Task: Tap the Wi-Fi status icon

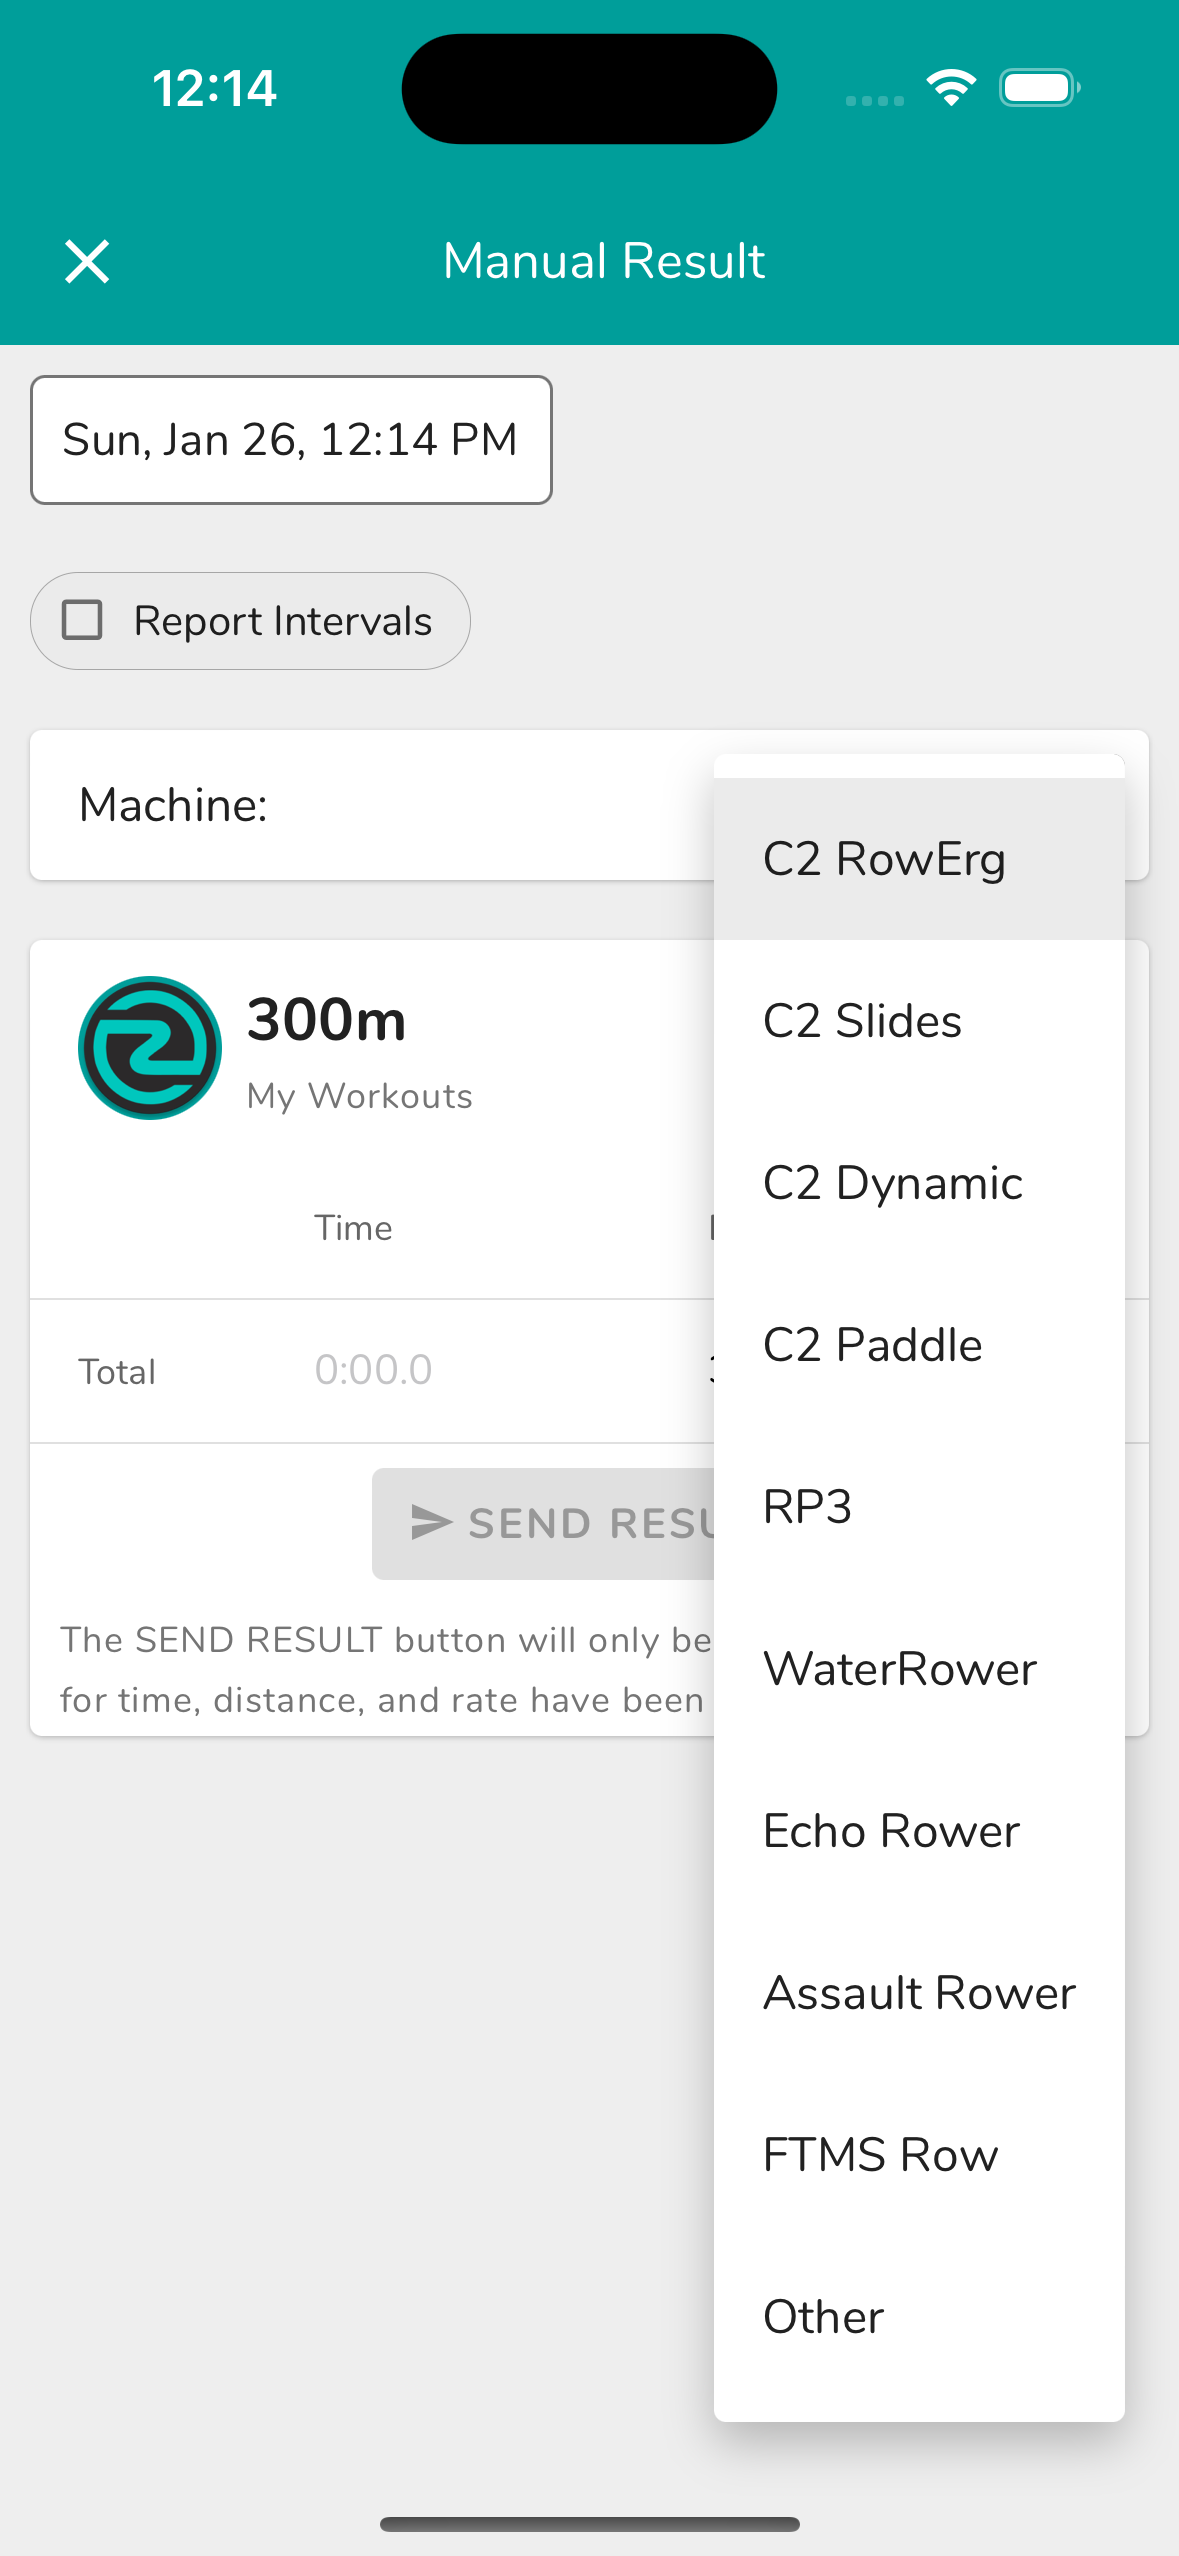Action: 951,88
